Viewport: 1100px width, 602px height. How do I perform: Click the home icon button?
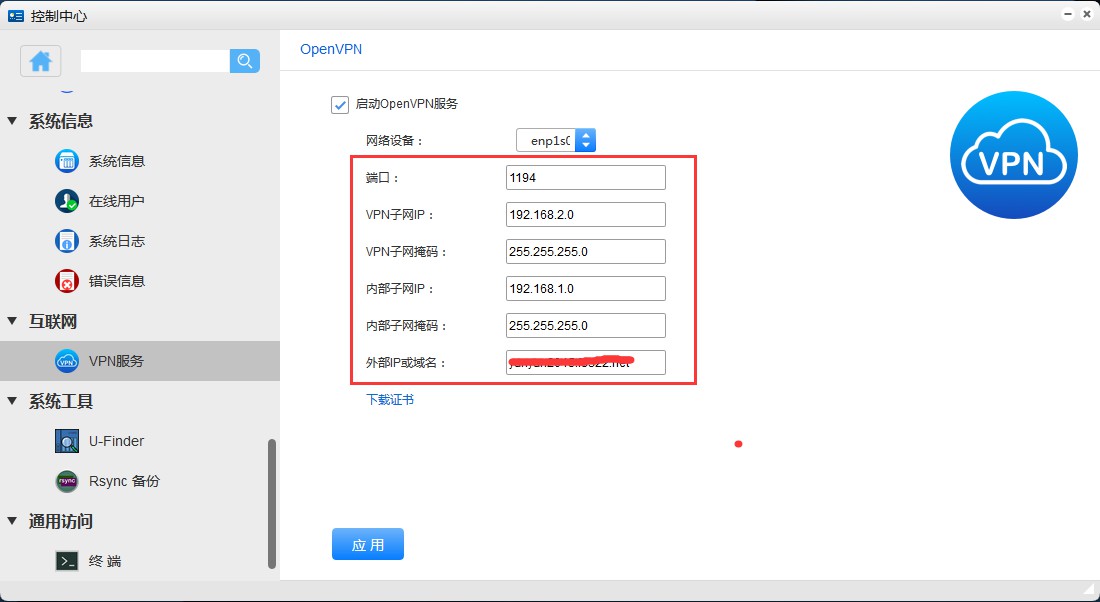pos(41,61)
